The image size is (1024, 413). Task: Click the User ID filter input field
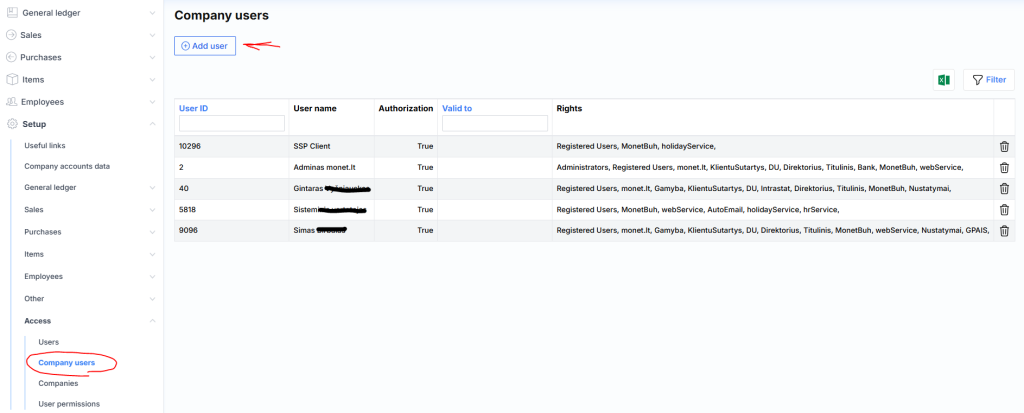(x=231, y=124)
